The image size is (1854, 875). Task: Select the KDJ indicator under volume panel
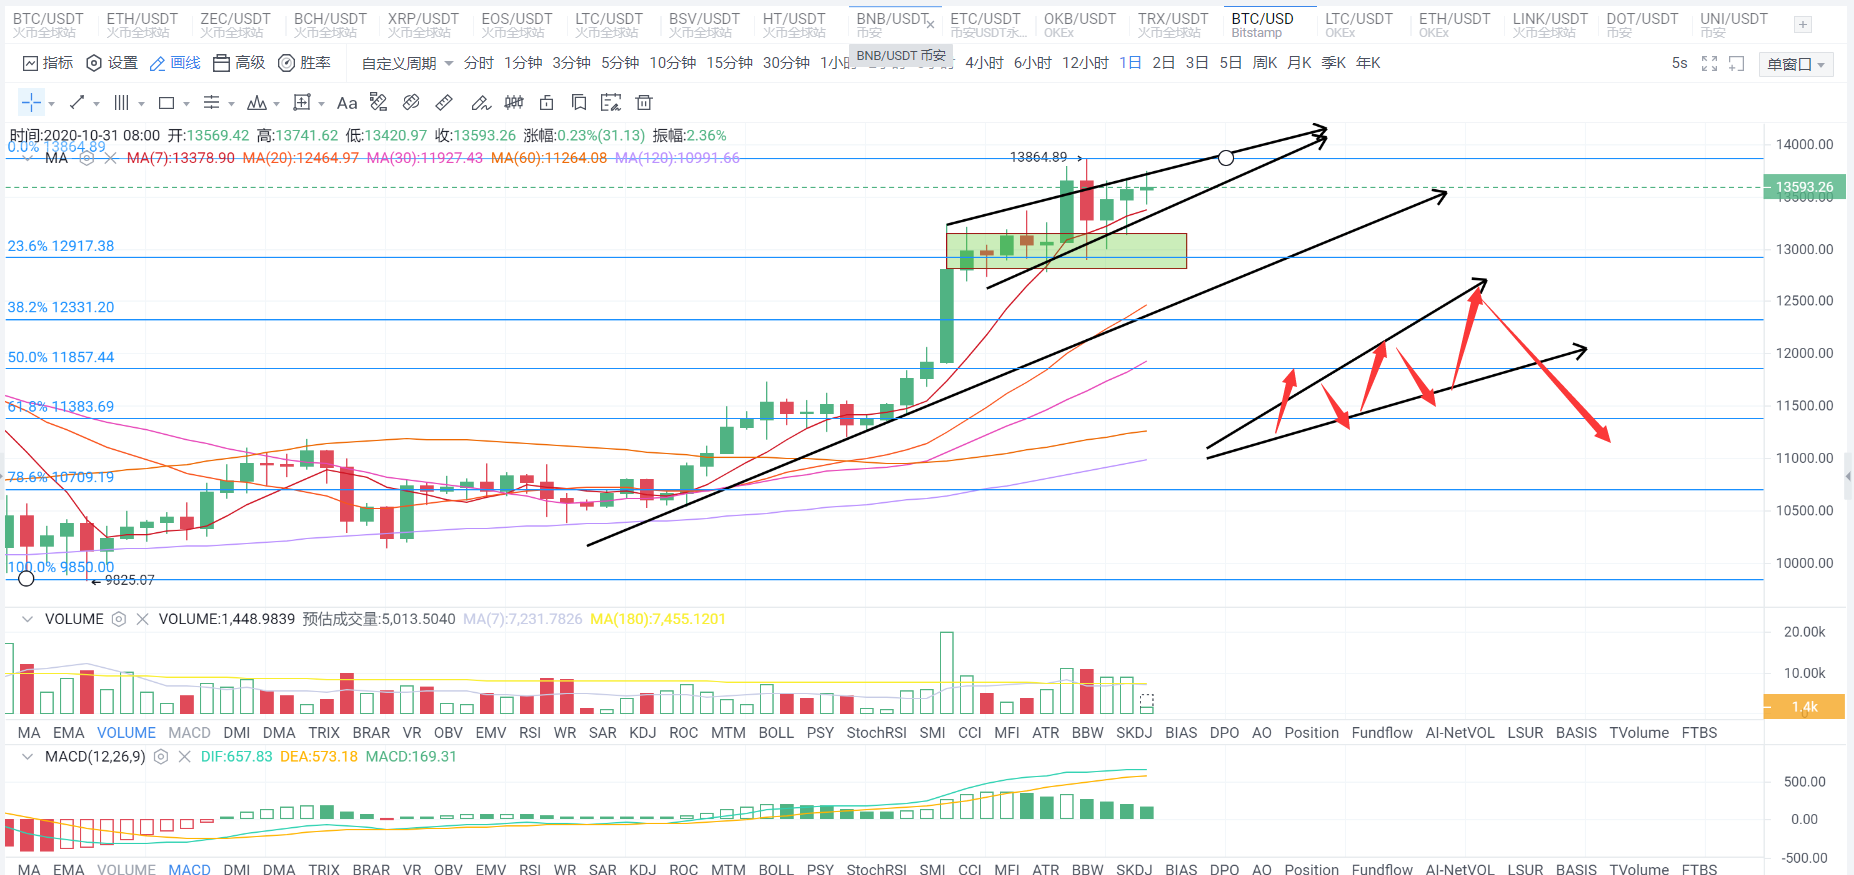click(642, 732)
